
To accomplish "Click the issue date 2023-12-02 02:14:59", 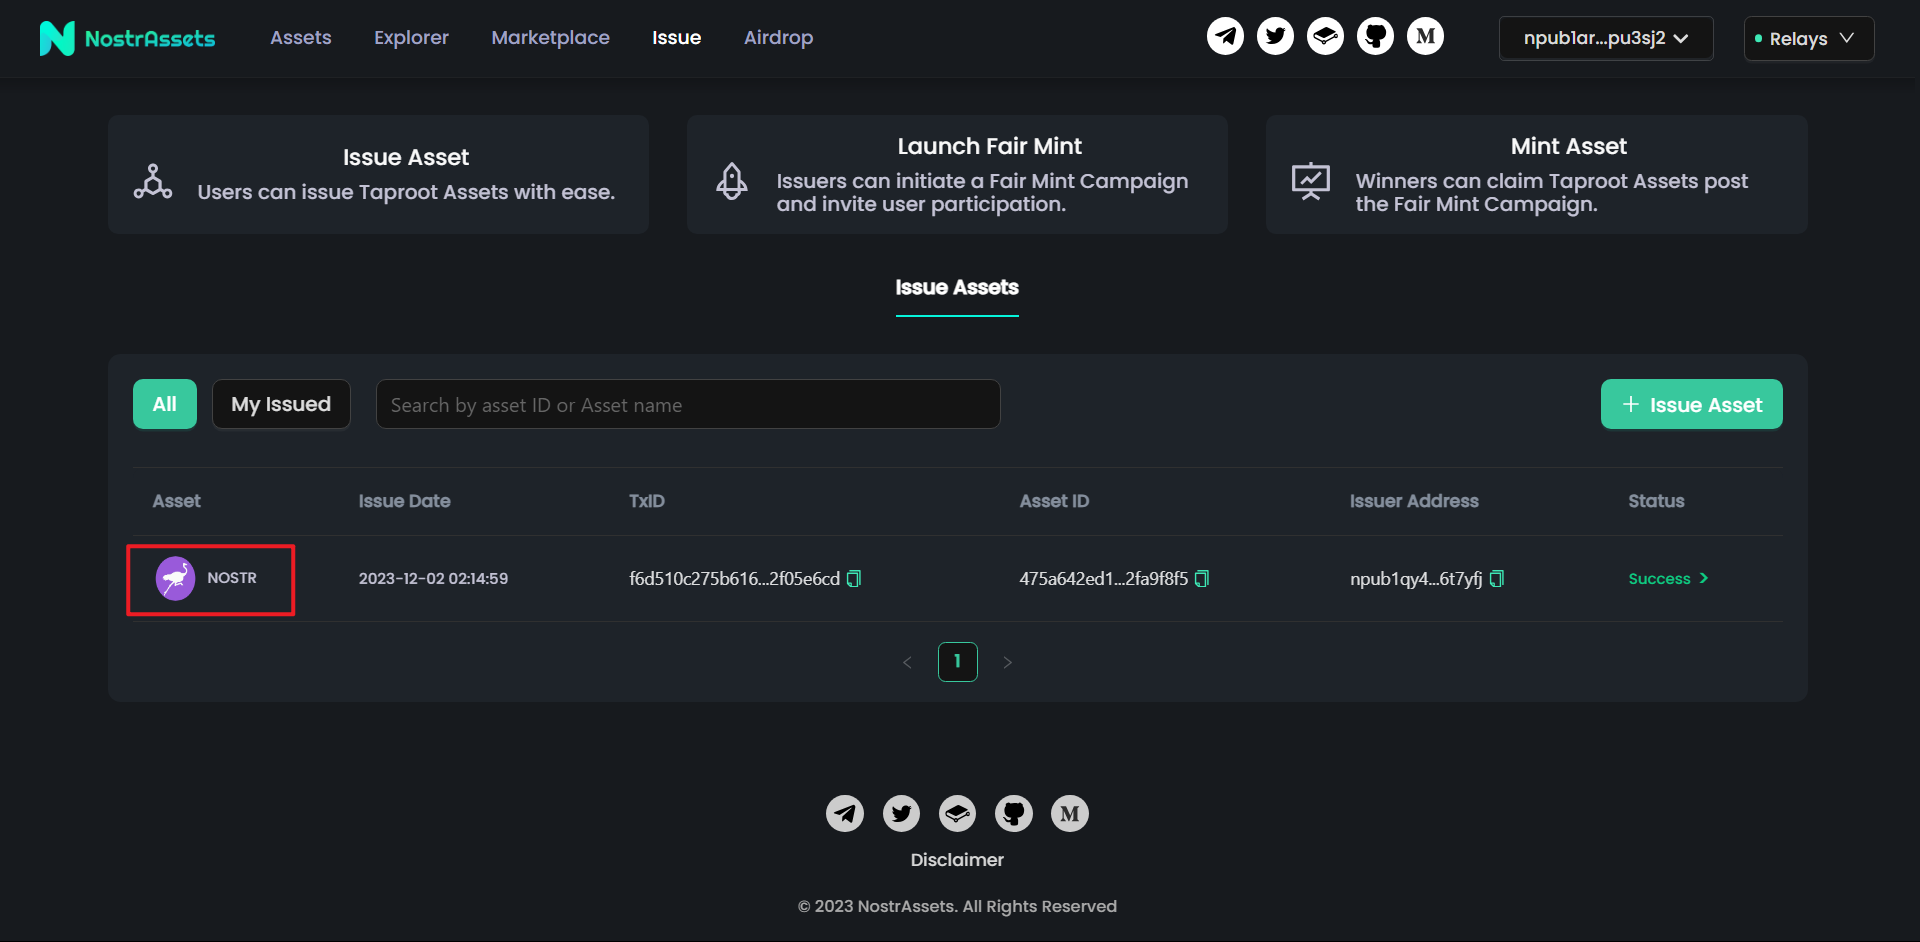I will (x=433, y=578).
